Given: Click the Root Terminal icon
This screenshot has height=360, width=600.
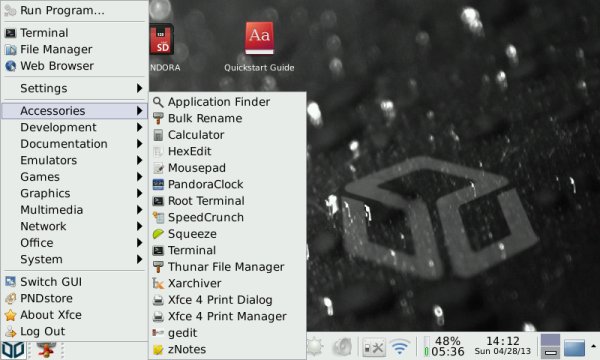Looking at the screenshot, I should [x=158, y=201].
